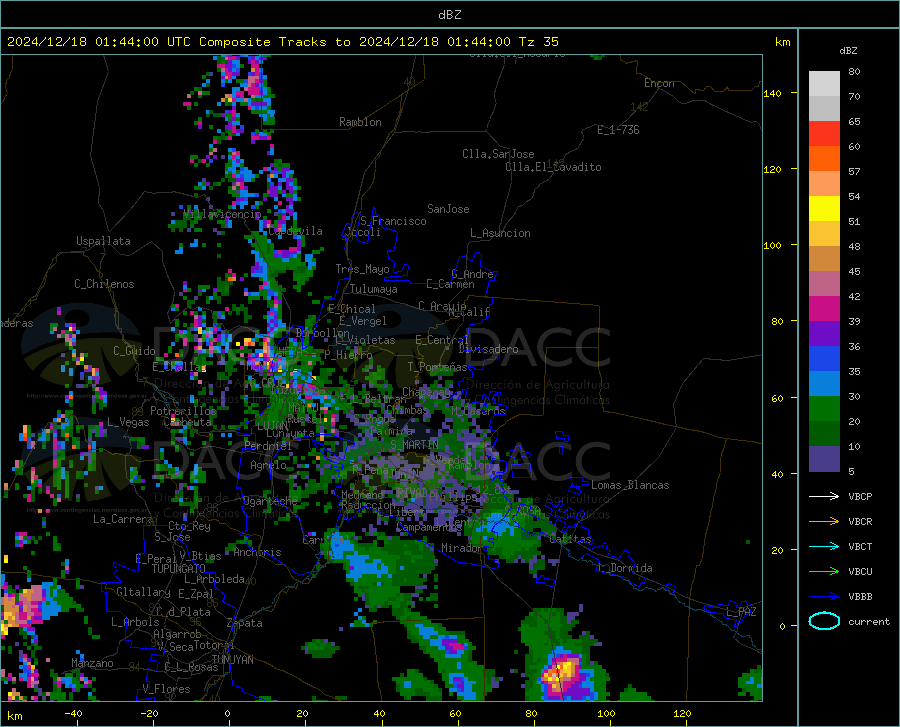900x727 pixels.
Task: Click the Uspallata location label
Action: pos(103,241)
